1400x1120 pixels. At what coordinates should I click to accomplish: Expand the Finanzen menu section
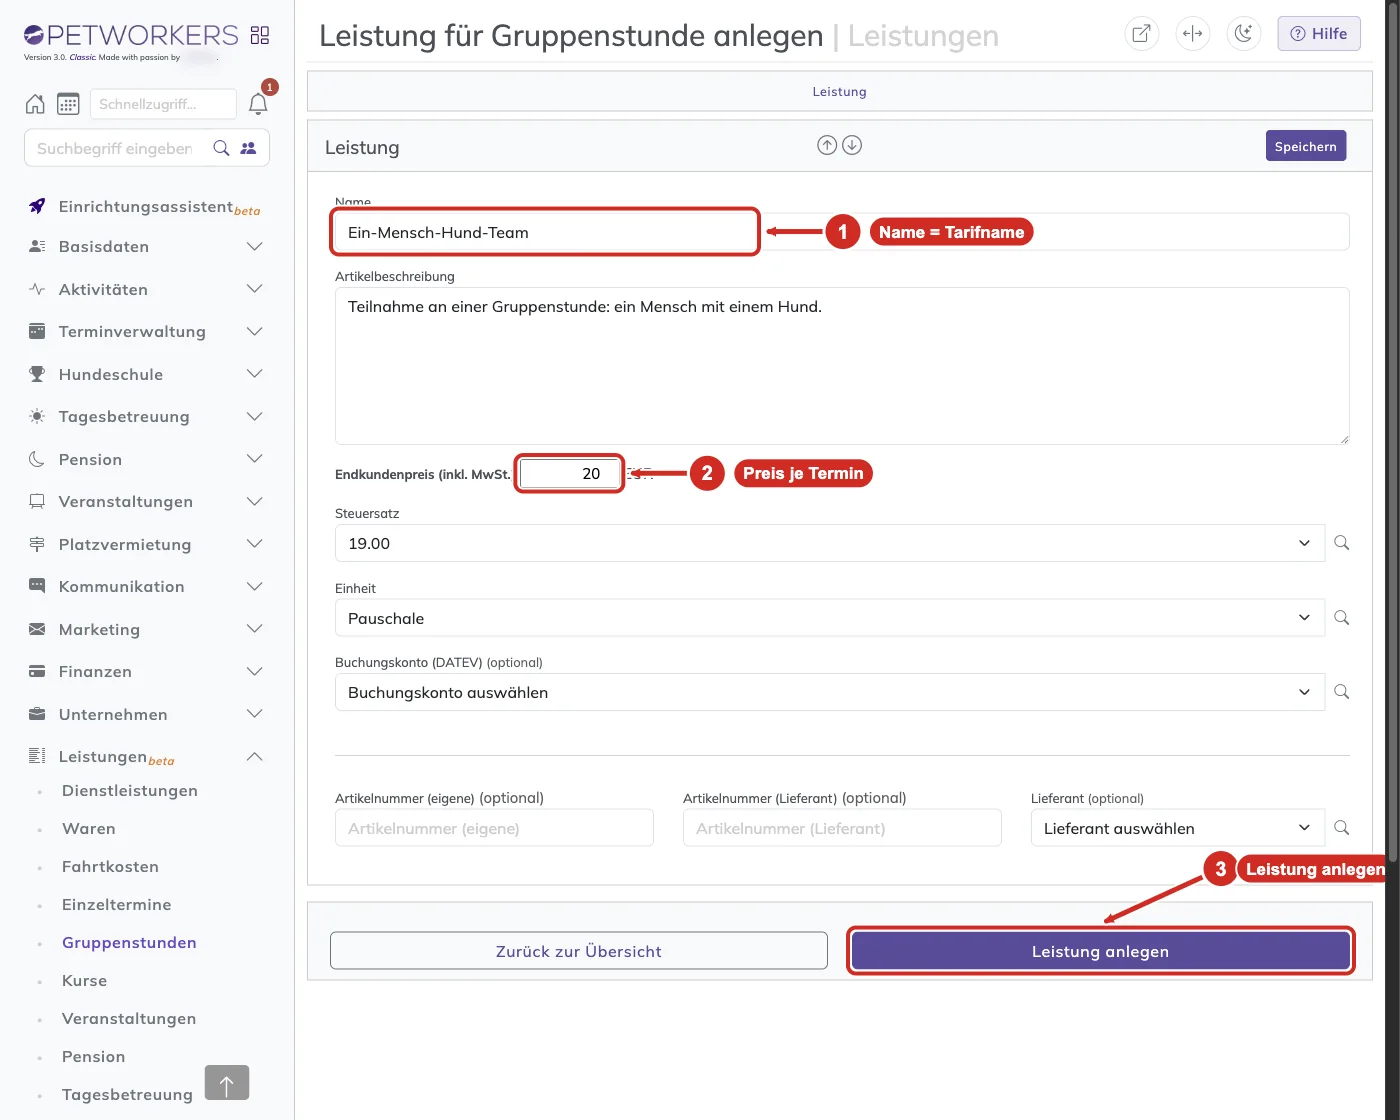tap(147, 672)
